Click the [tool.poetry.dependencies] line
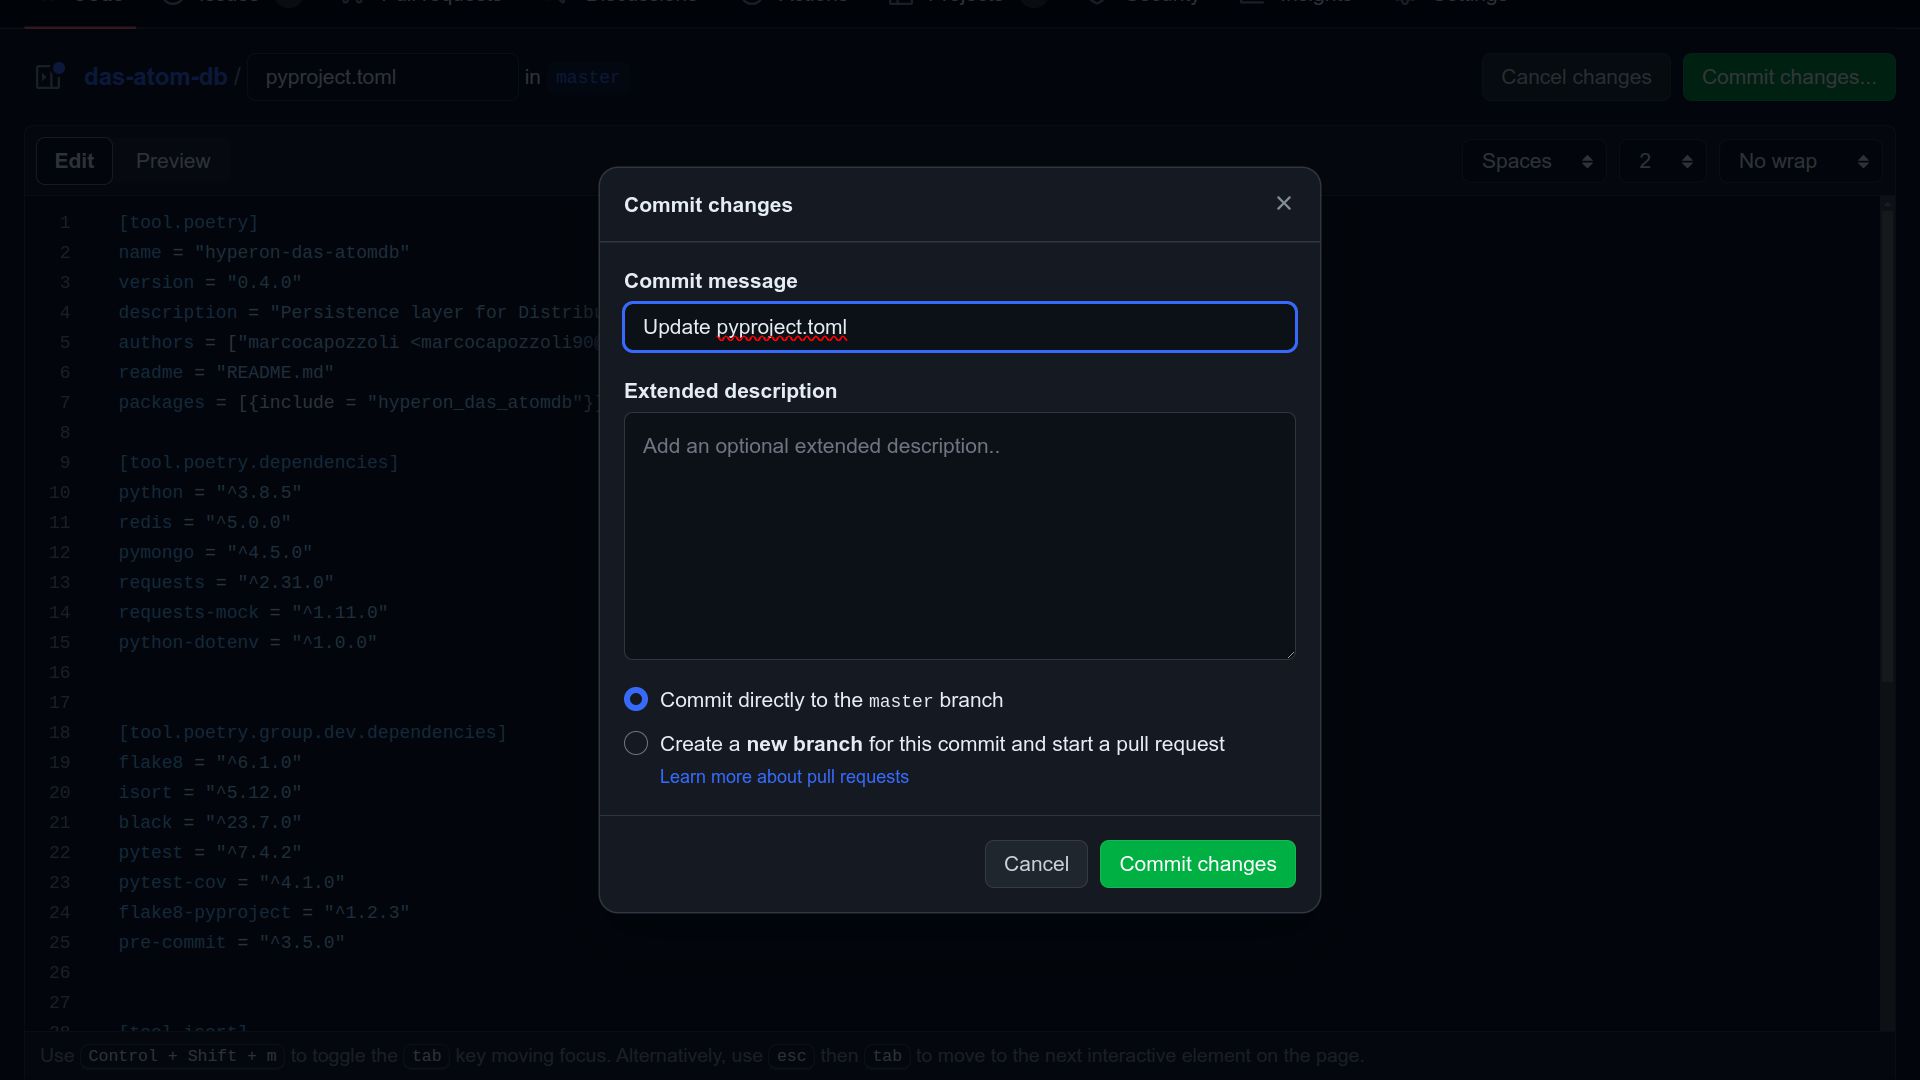Screen dimensions: 1920x1080 tap(258, 463)
